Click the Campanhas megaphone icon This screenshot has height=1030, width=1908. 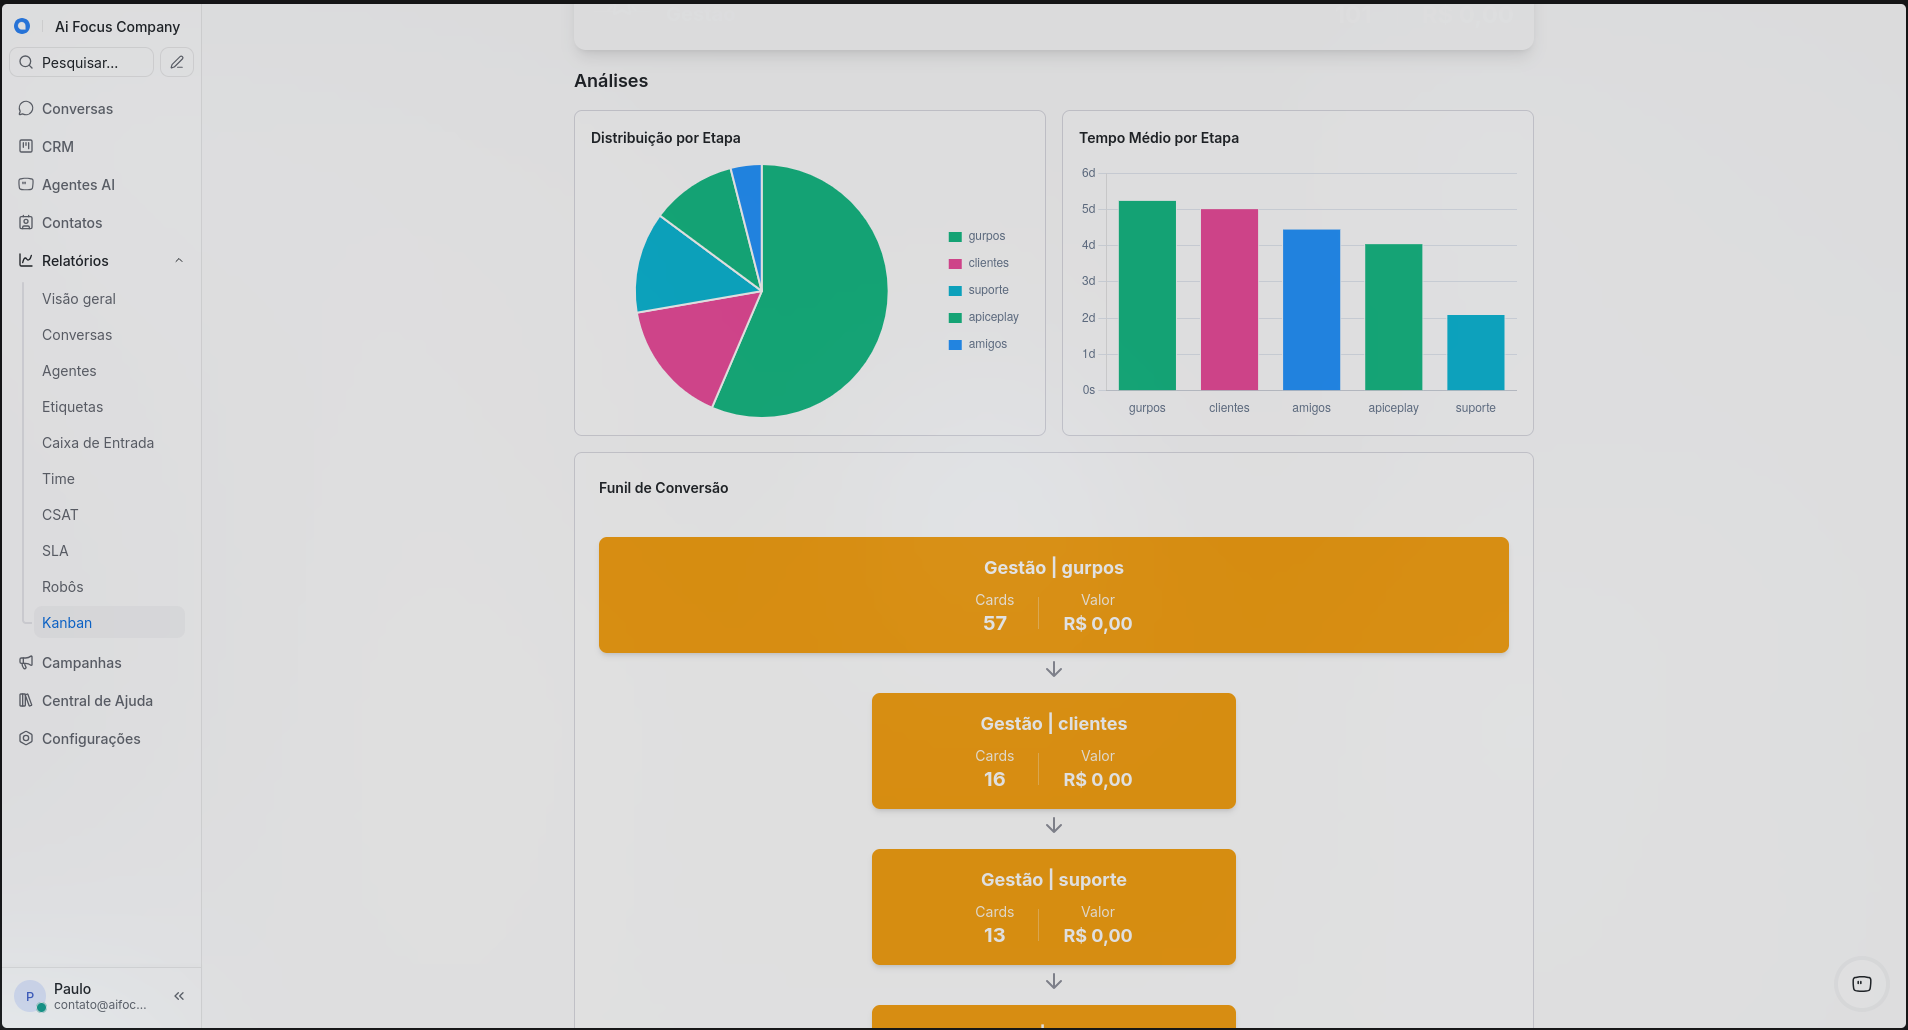26,662
